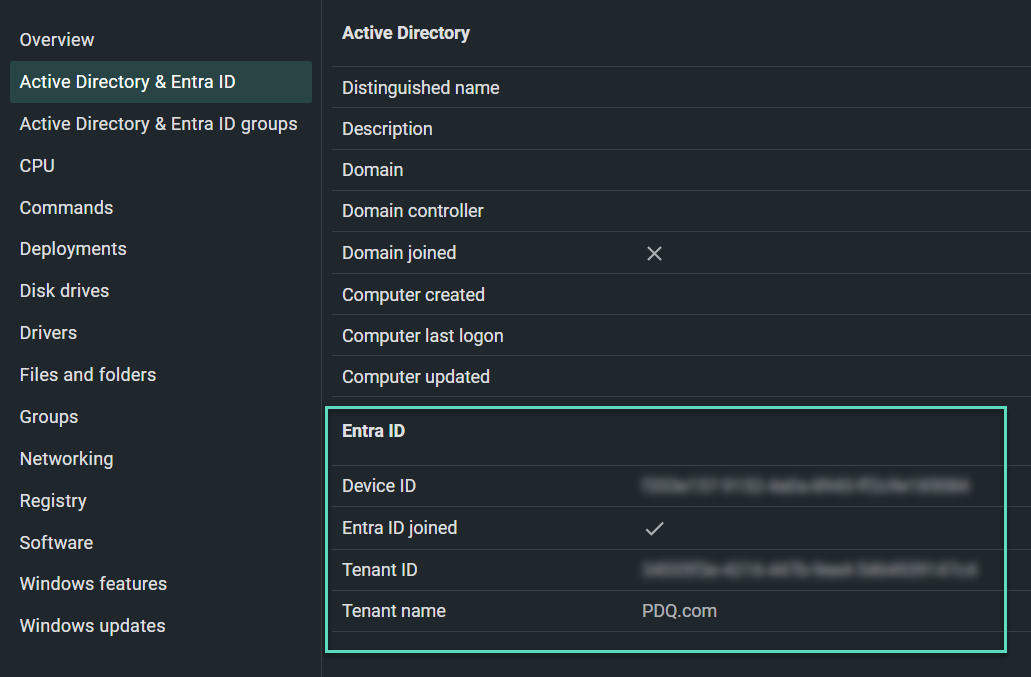
Task: Select Active Directory & Entra ID menu item
Action: (161, 82)
